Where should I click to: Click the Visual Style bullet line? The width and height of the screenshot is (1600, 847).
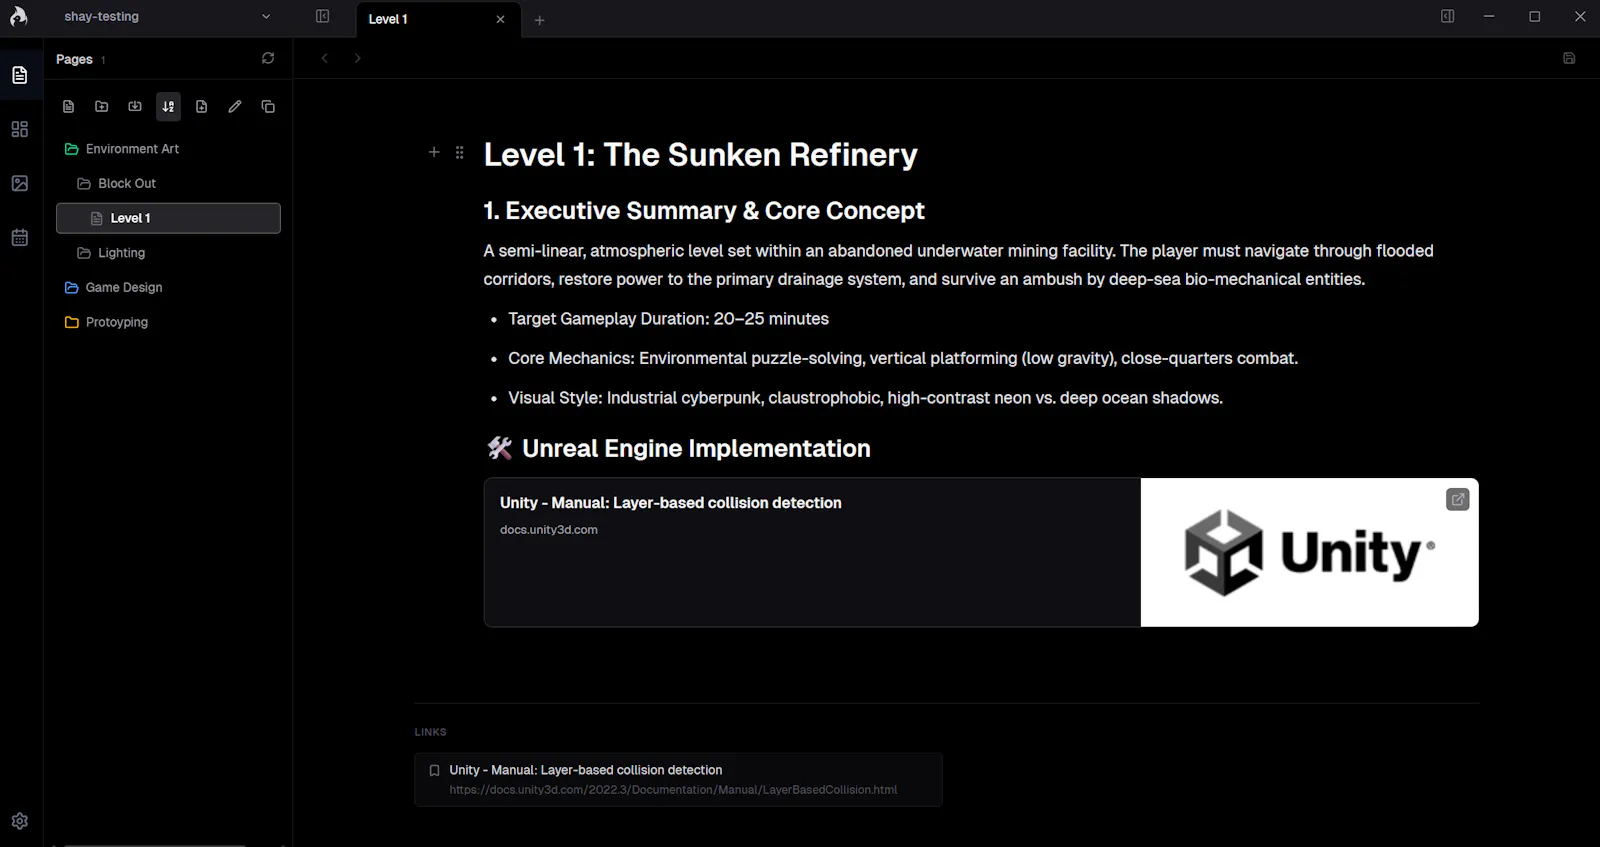[865, 398]
